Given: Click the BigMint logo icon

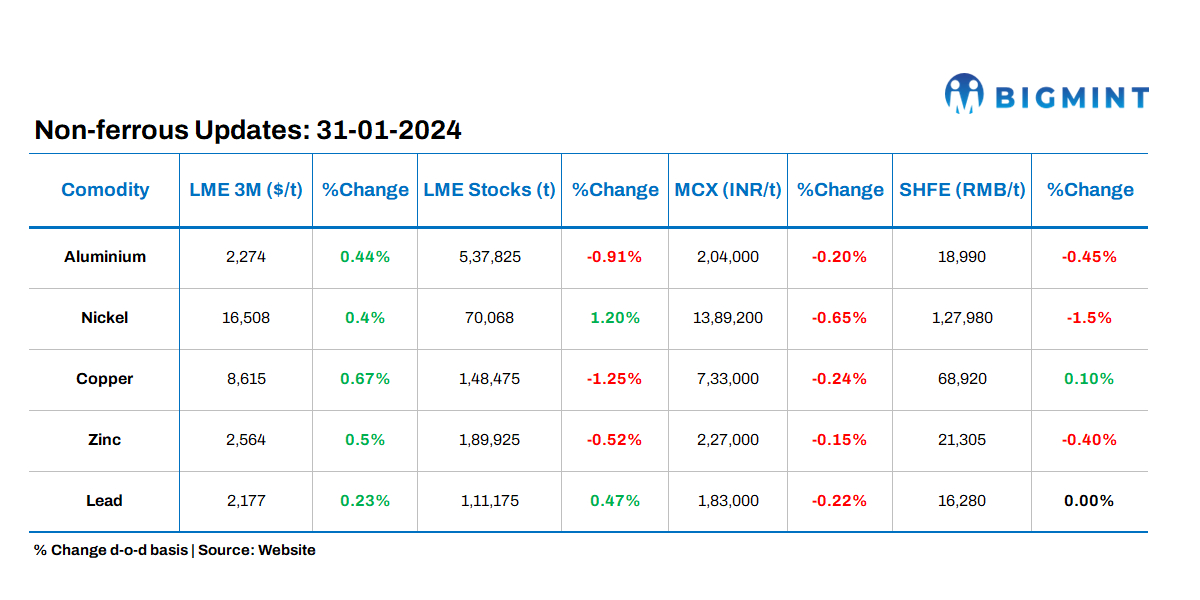Looking at the screenshot, I should pyautogui.click(x=965, y=93).
